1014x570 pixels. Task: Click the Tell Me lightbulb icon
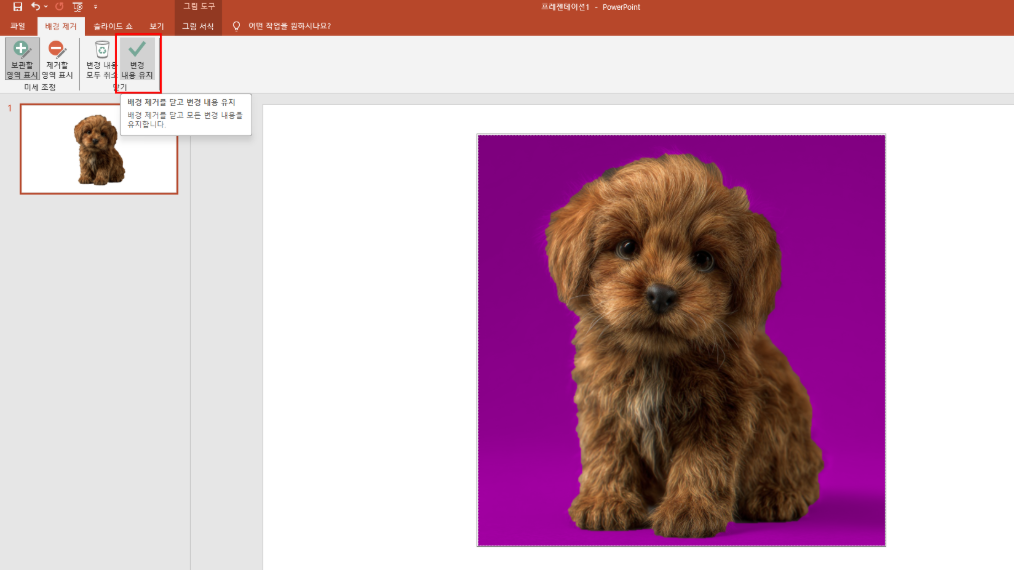(236, 26)
